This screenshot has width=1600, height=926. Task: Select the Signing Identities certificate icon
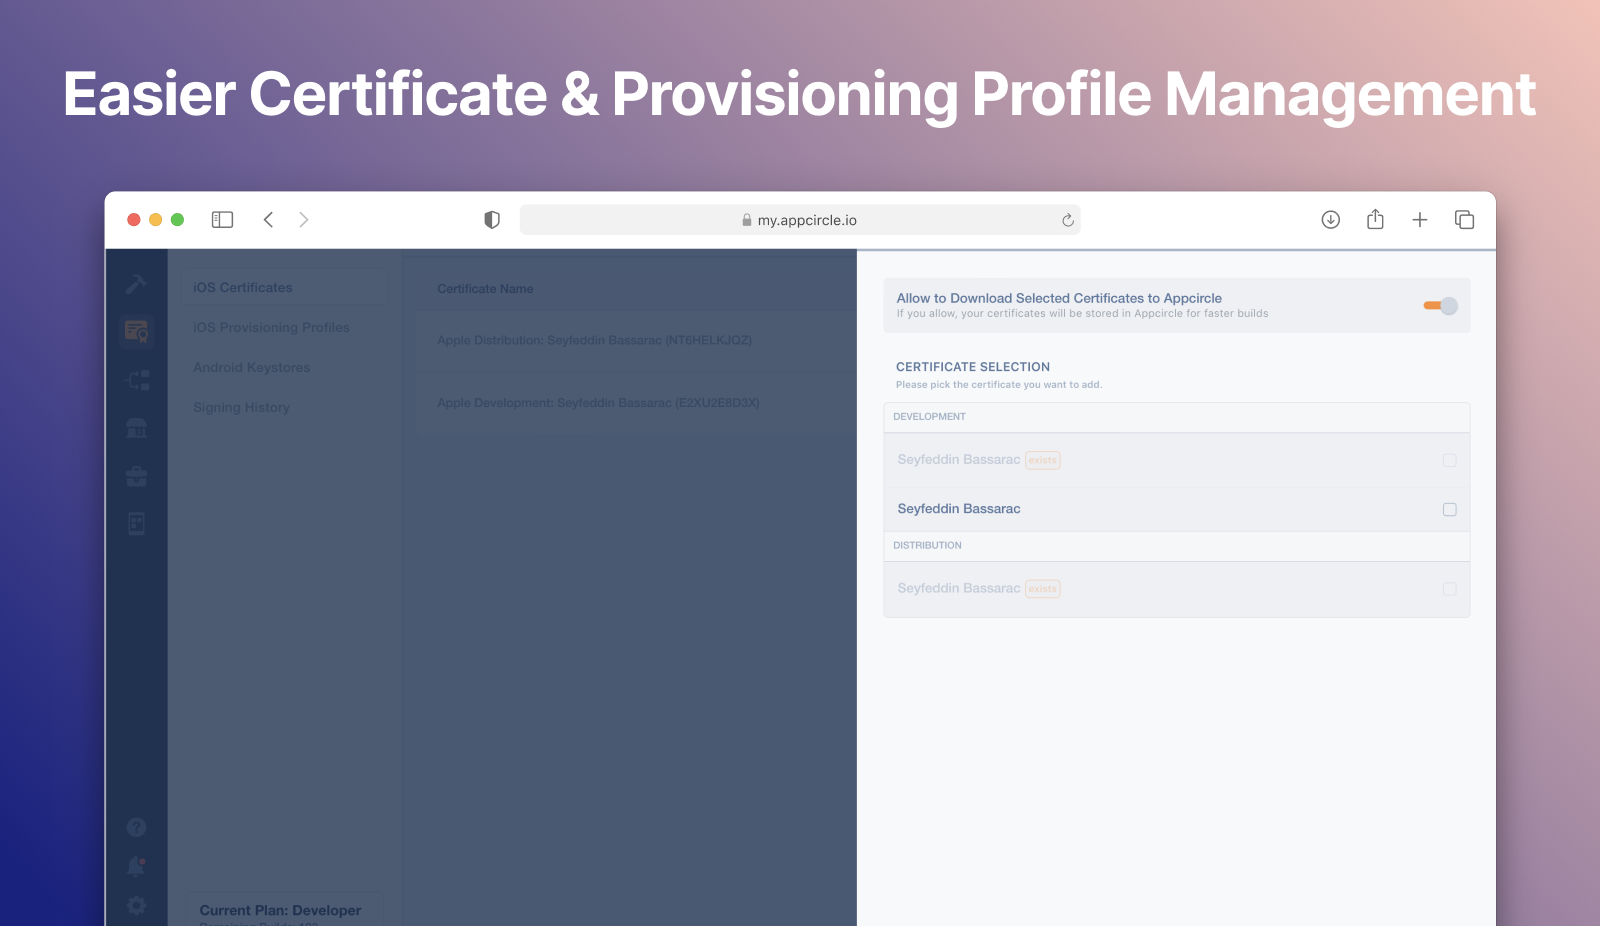point(136,331)
